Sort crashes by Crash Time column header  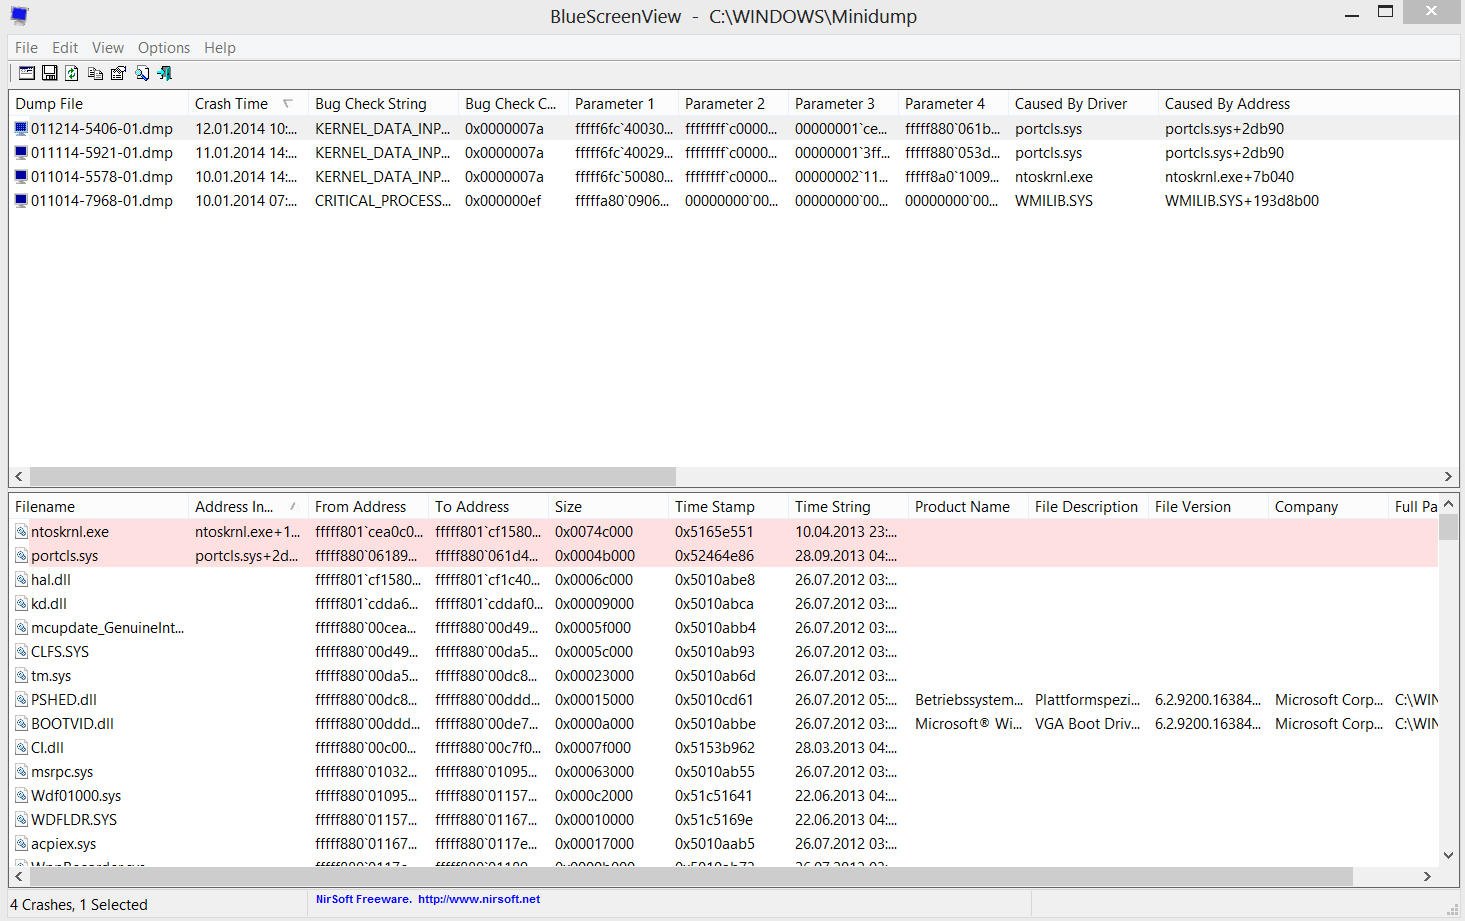[248, 103]
